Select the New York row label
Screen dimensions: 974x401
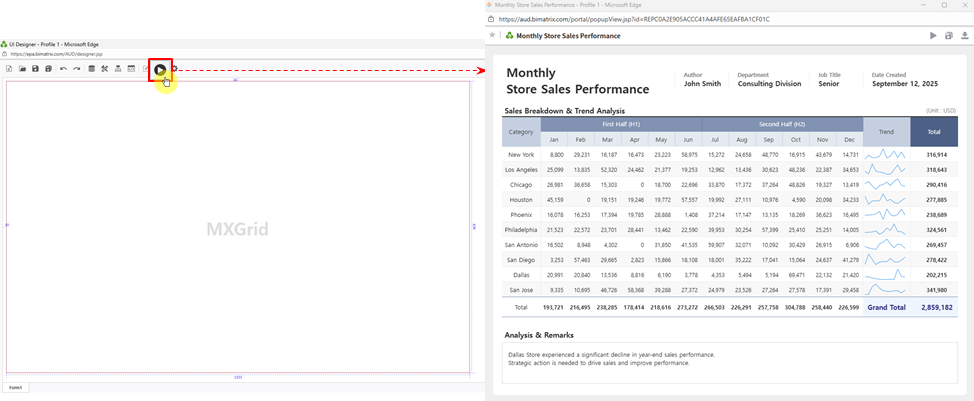coord(521,155)
